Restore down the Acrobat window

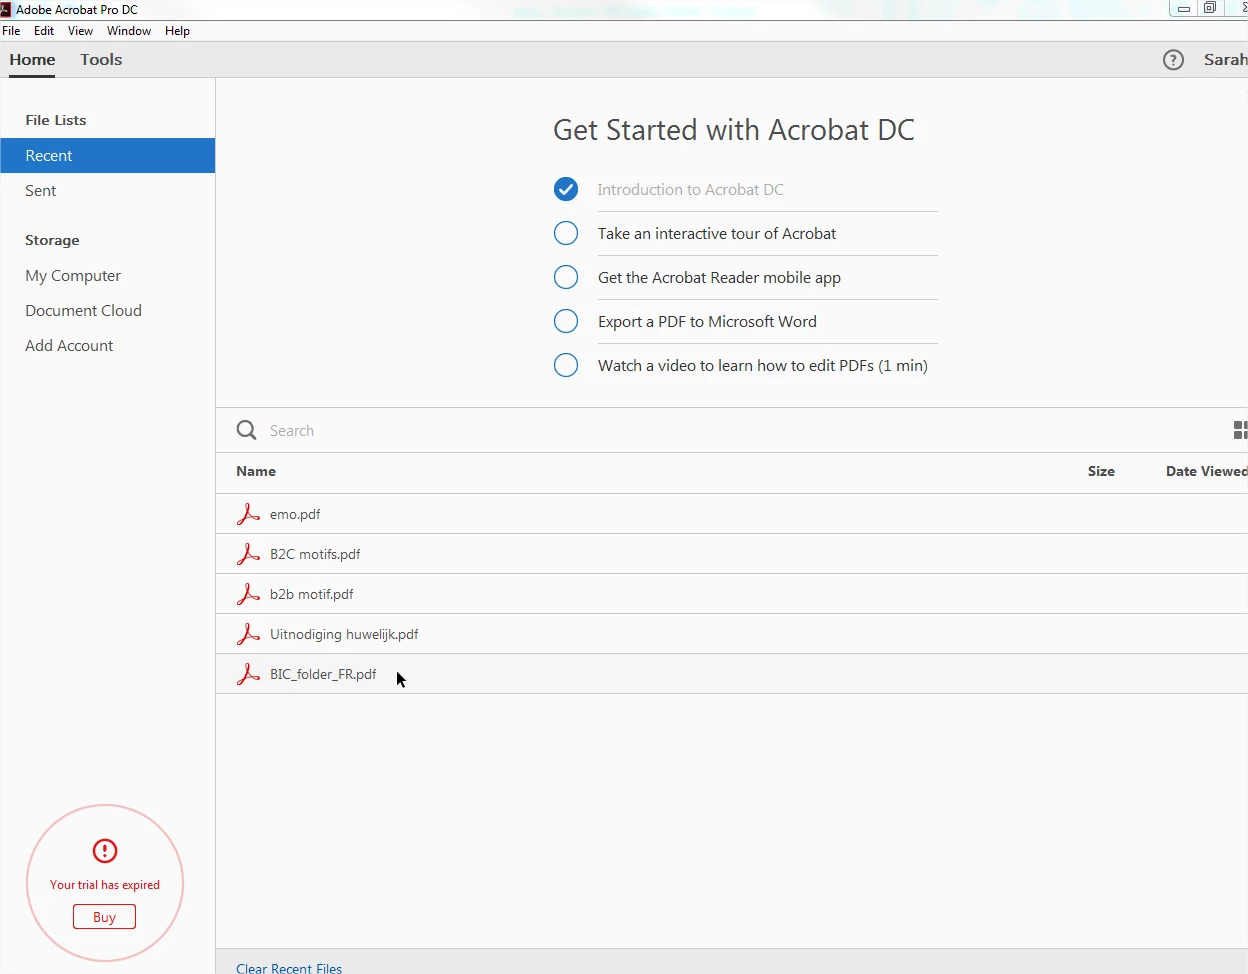(1210, 8)
